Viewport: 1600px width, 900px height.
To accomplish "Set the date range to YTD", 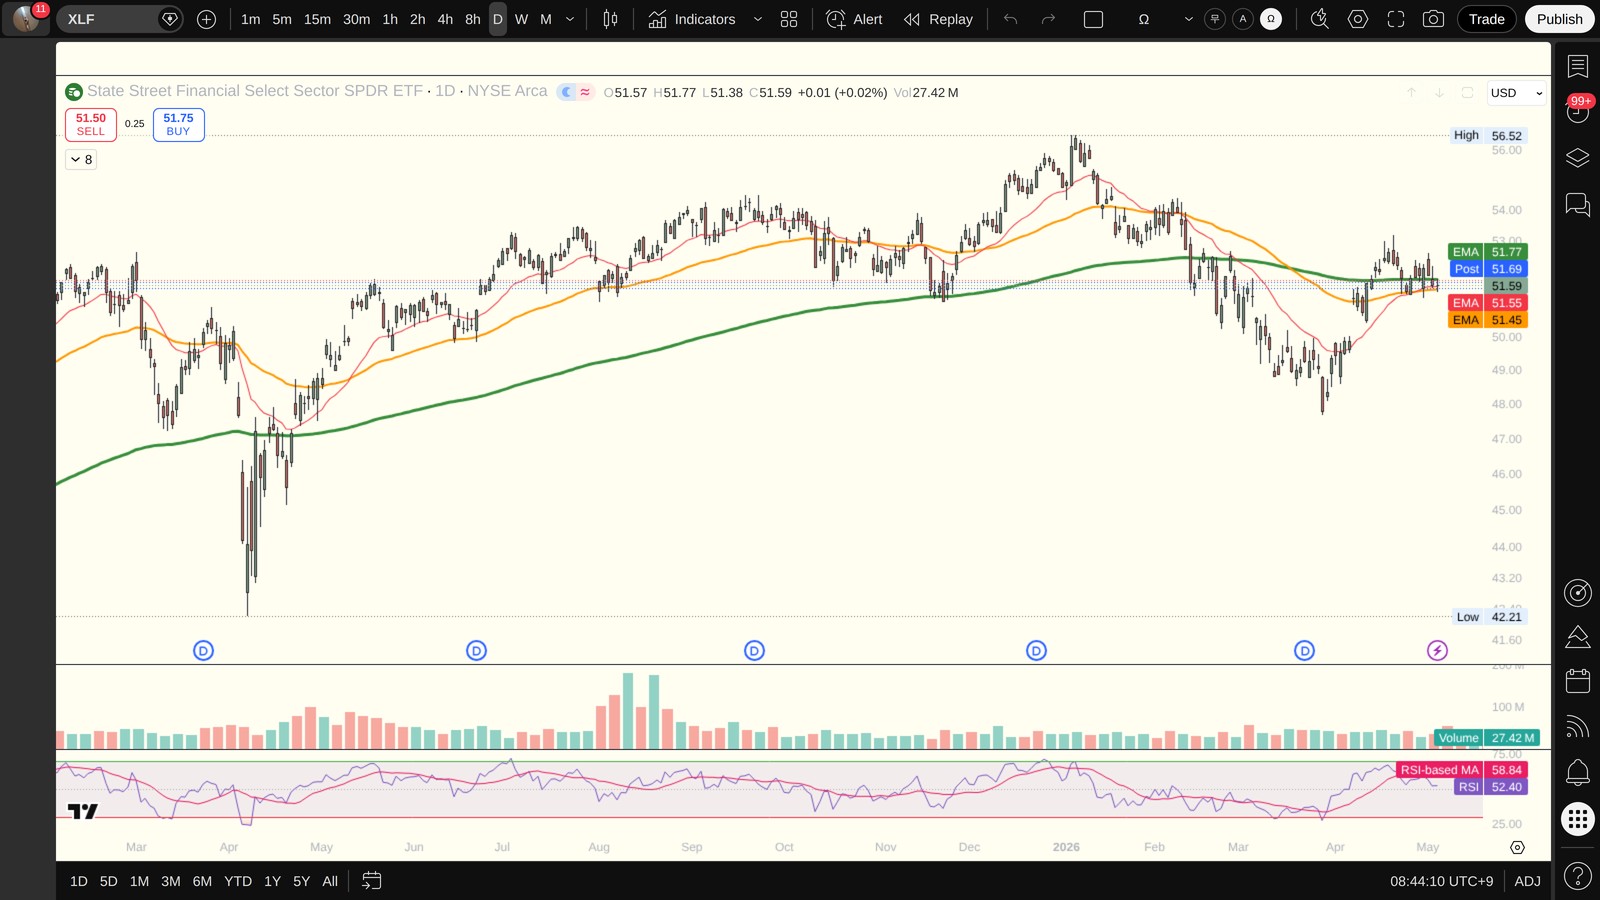I will coord(238,881).
